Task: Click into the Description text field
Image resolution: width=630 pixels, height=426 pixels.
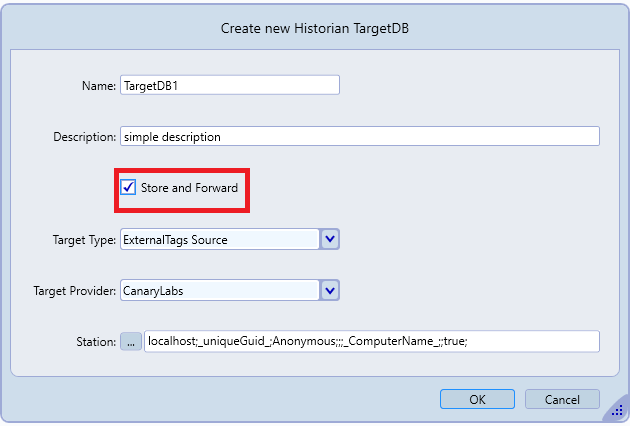Action: pos(359,136)
